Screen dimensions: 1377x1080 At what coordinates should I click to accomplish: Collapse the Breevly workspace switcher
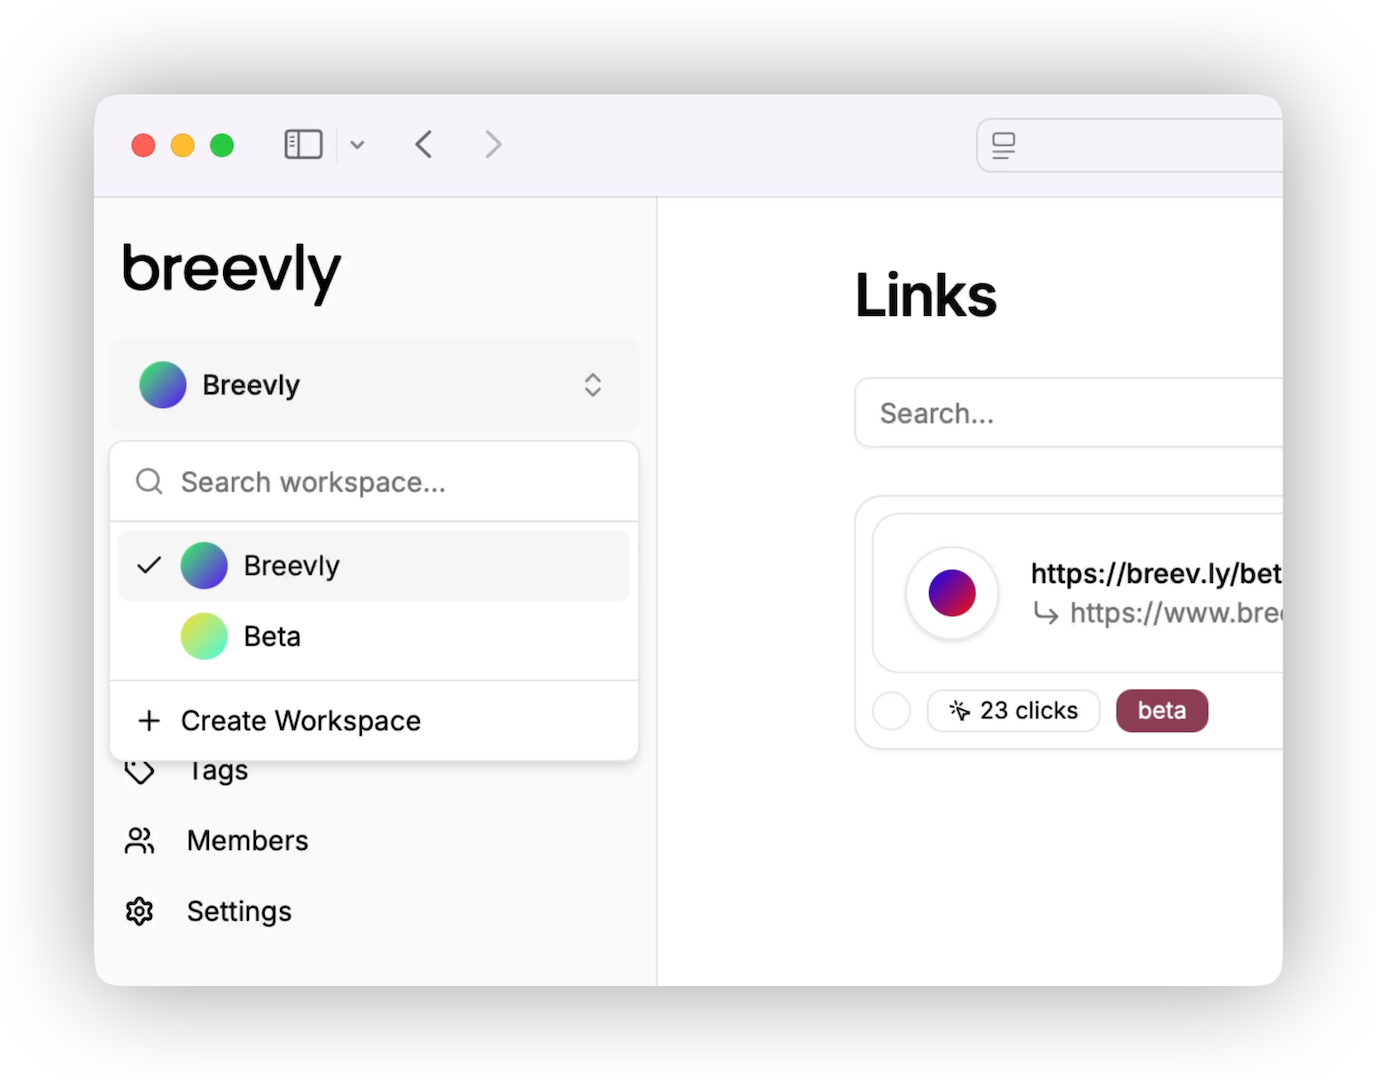[x=372, y=385]
